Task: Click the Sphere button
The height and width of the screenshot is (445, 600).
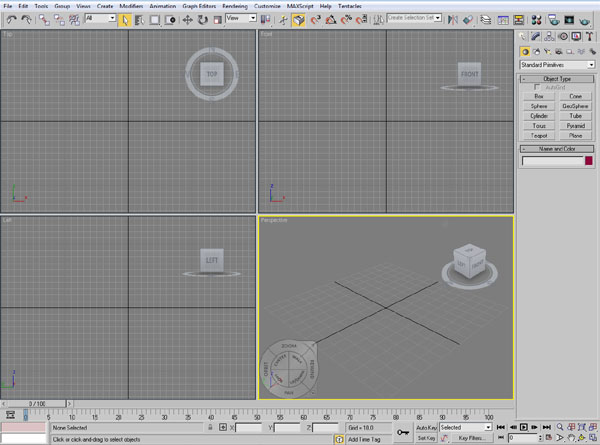Action: tap(539, 106)
